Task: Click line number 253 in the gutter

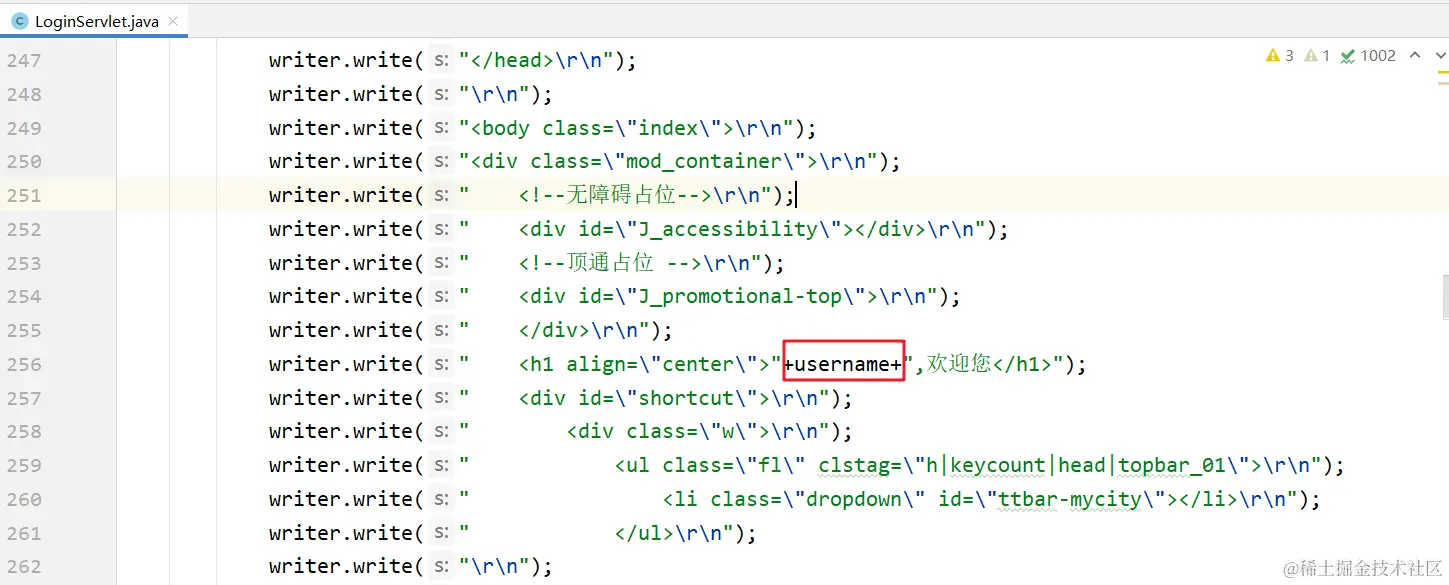Action: [x=24, y=264]
